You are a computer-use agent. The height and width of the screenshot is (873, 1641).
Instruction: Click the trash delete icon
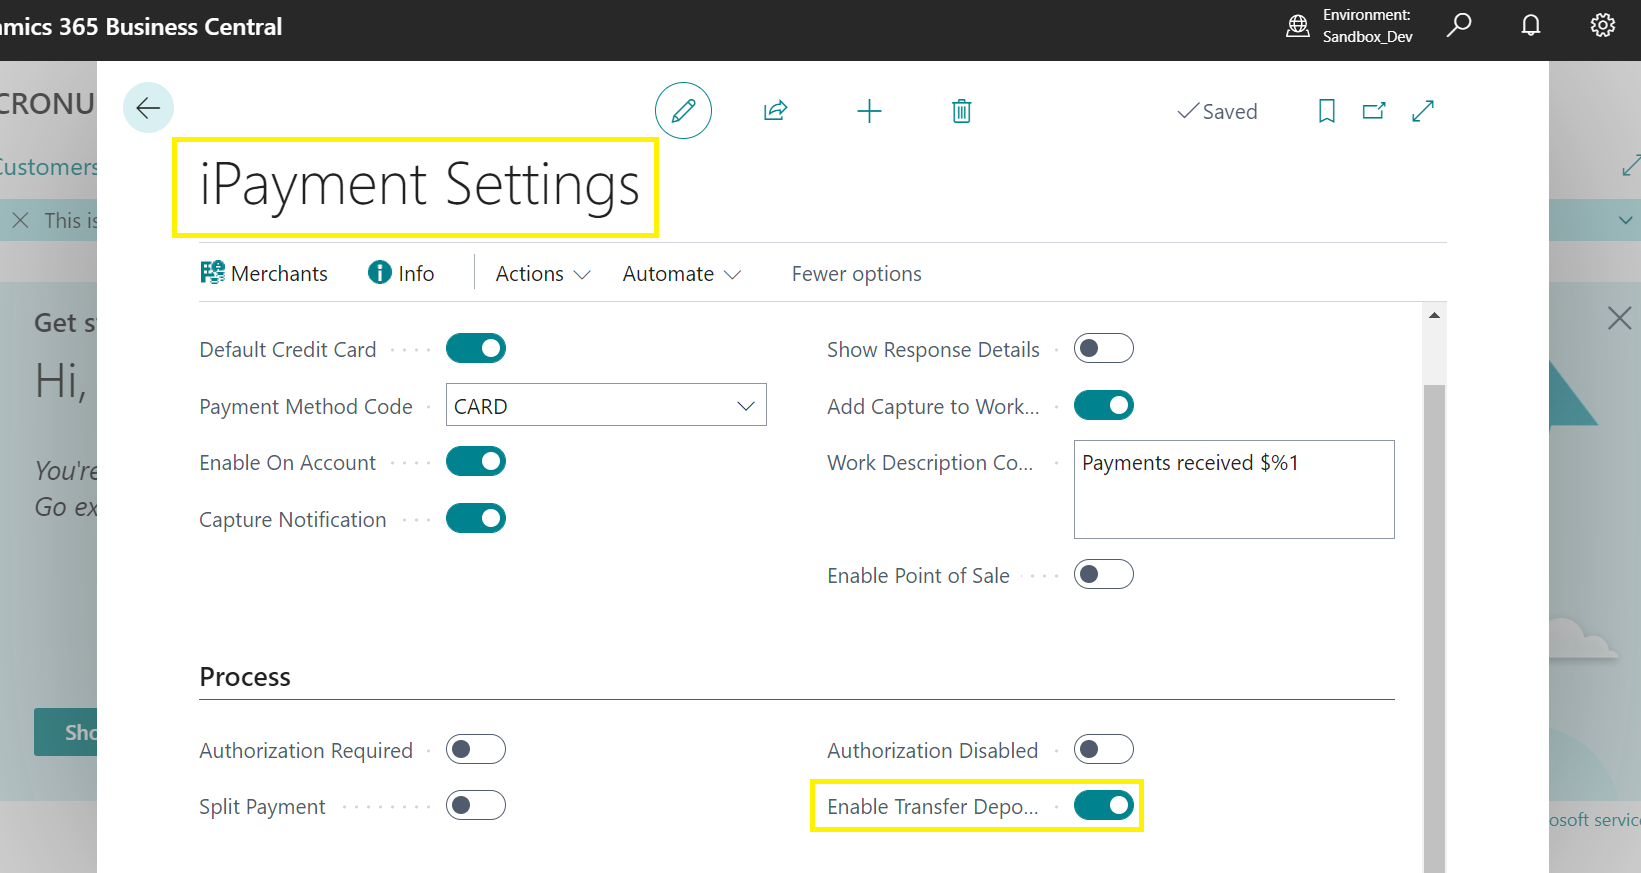(961, 111)
